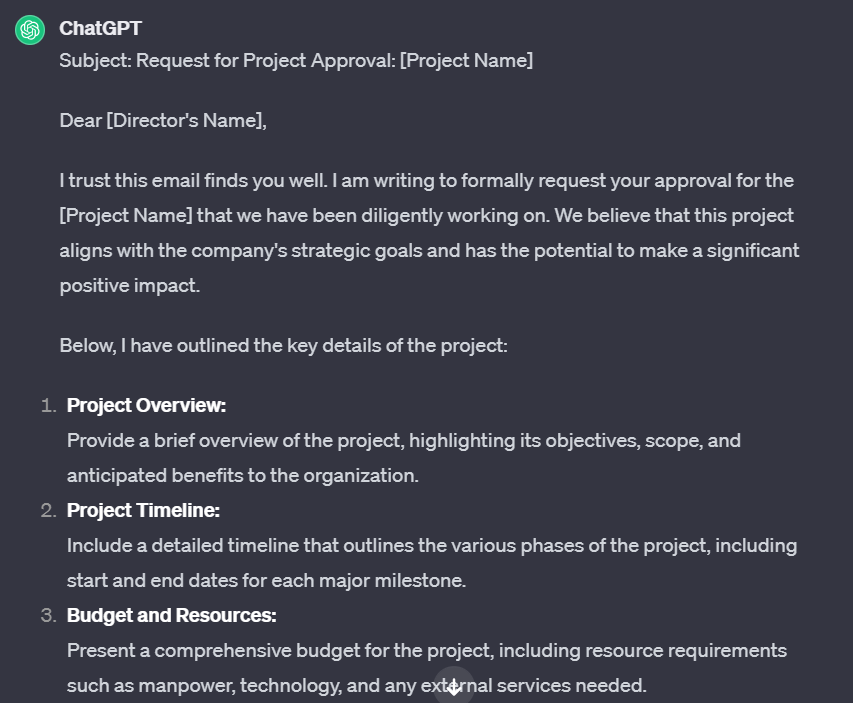
Task: Click the Project Timeline heading
Action: (143, 510)
